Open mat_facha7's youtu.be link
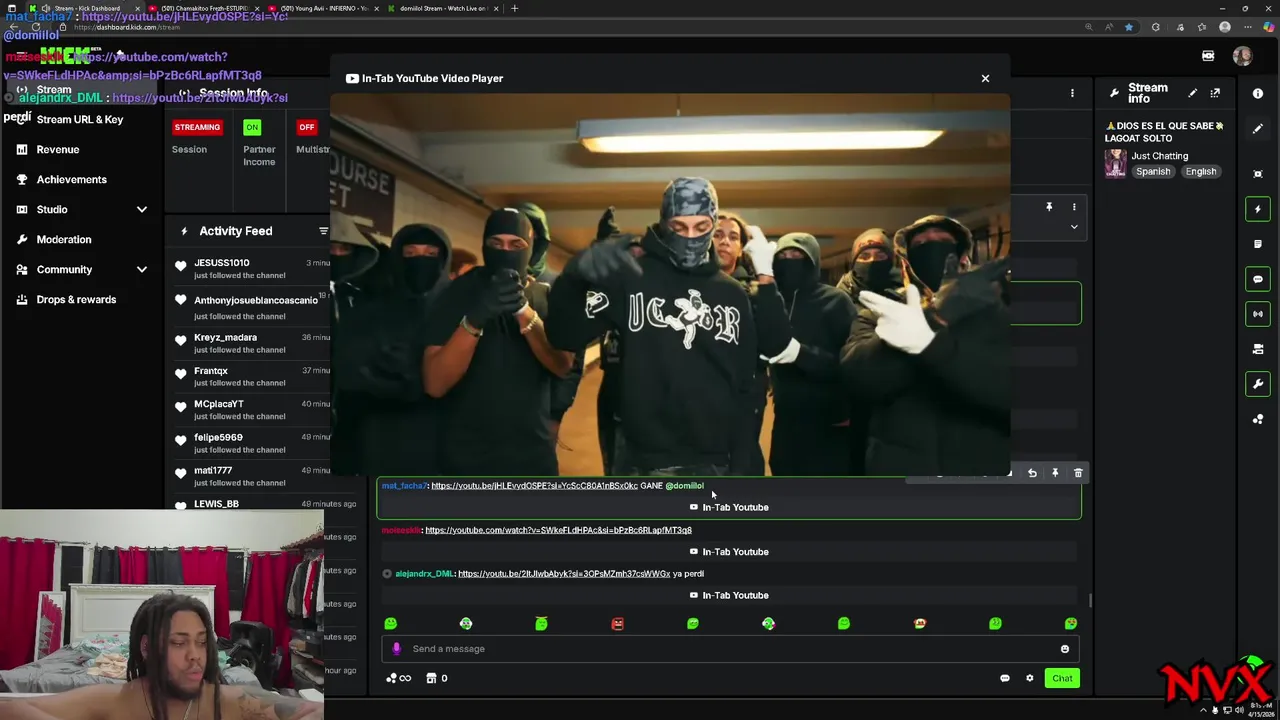The height and width of the screenshot is (720, 1280). click(x=534, y=486)
